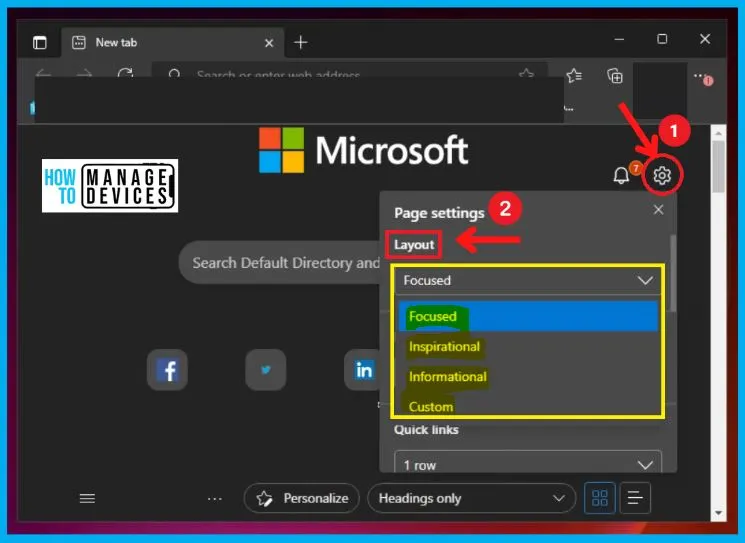Open Page settings gear icon
This screenshot has width=745, height=543.
(662, 175)
